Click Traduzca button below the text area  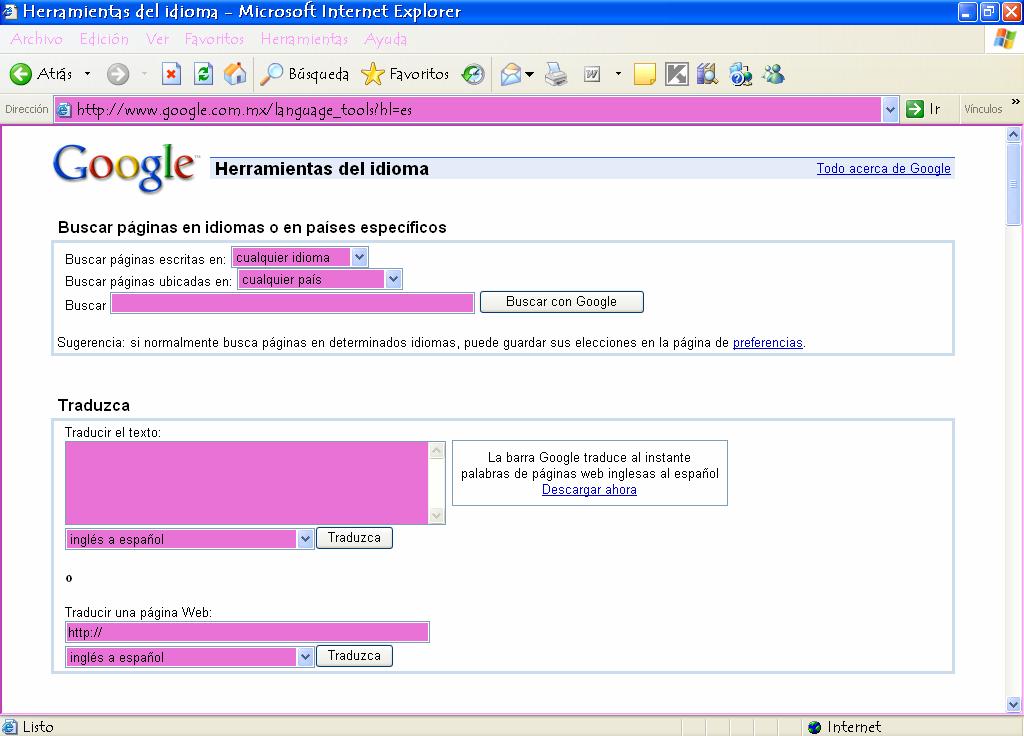(355, 537)
